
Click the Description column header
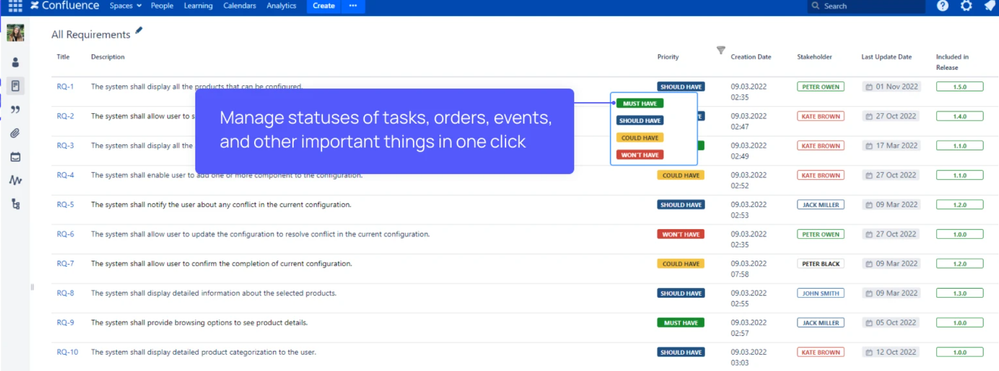(108, 57)
